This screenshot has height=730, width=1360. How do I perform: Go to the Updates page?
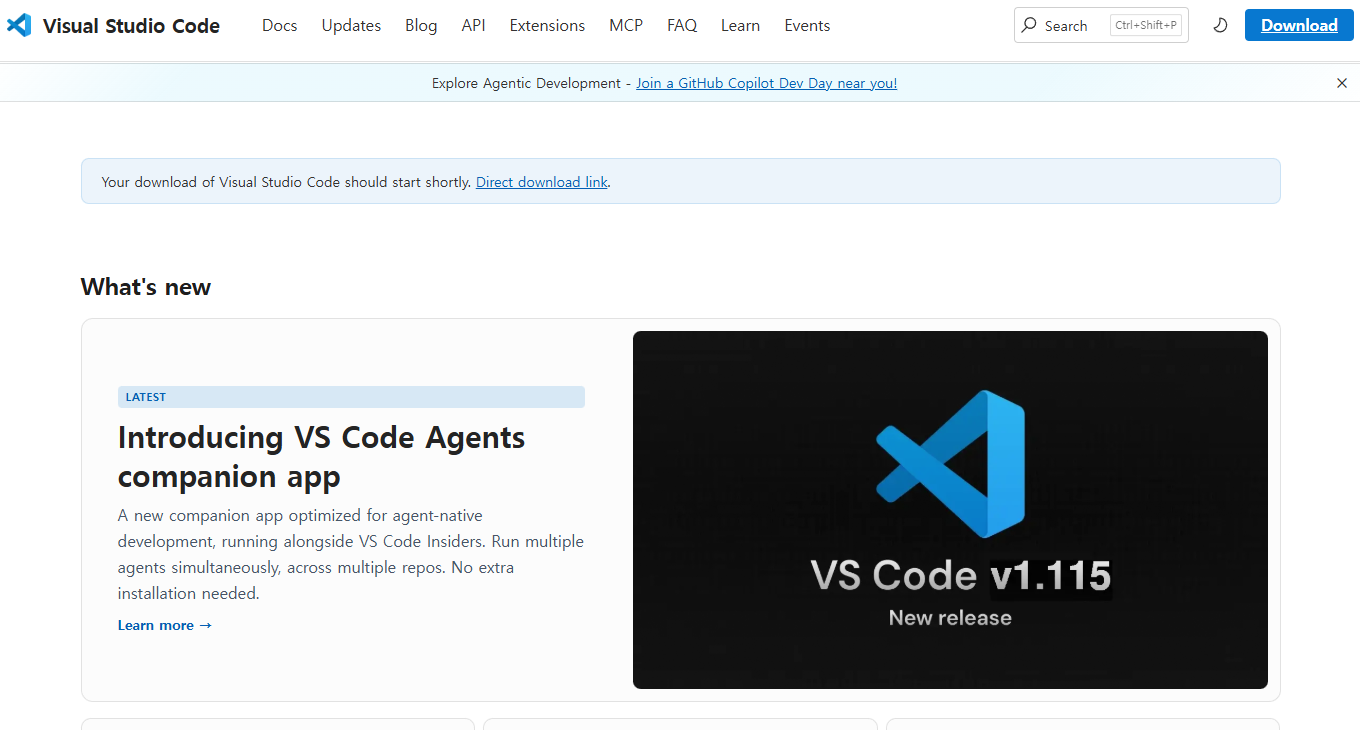click(x=351, y=25)
